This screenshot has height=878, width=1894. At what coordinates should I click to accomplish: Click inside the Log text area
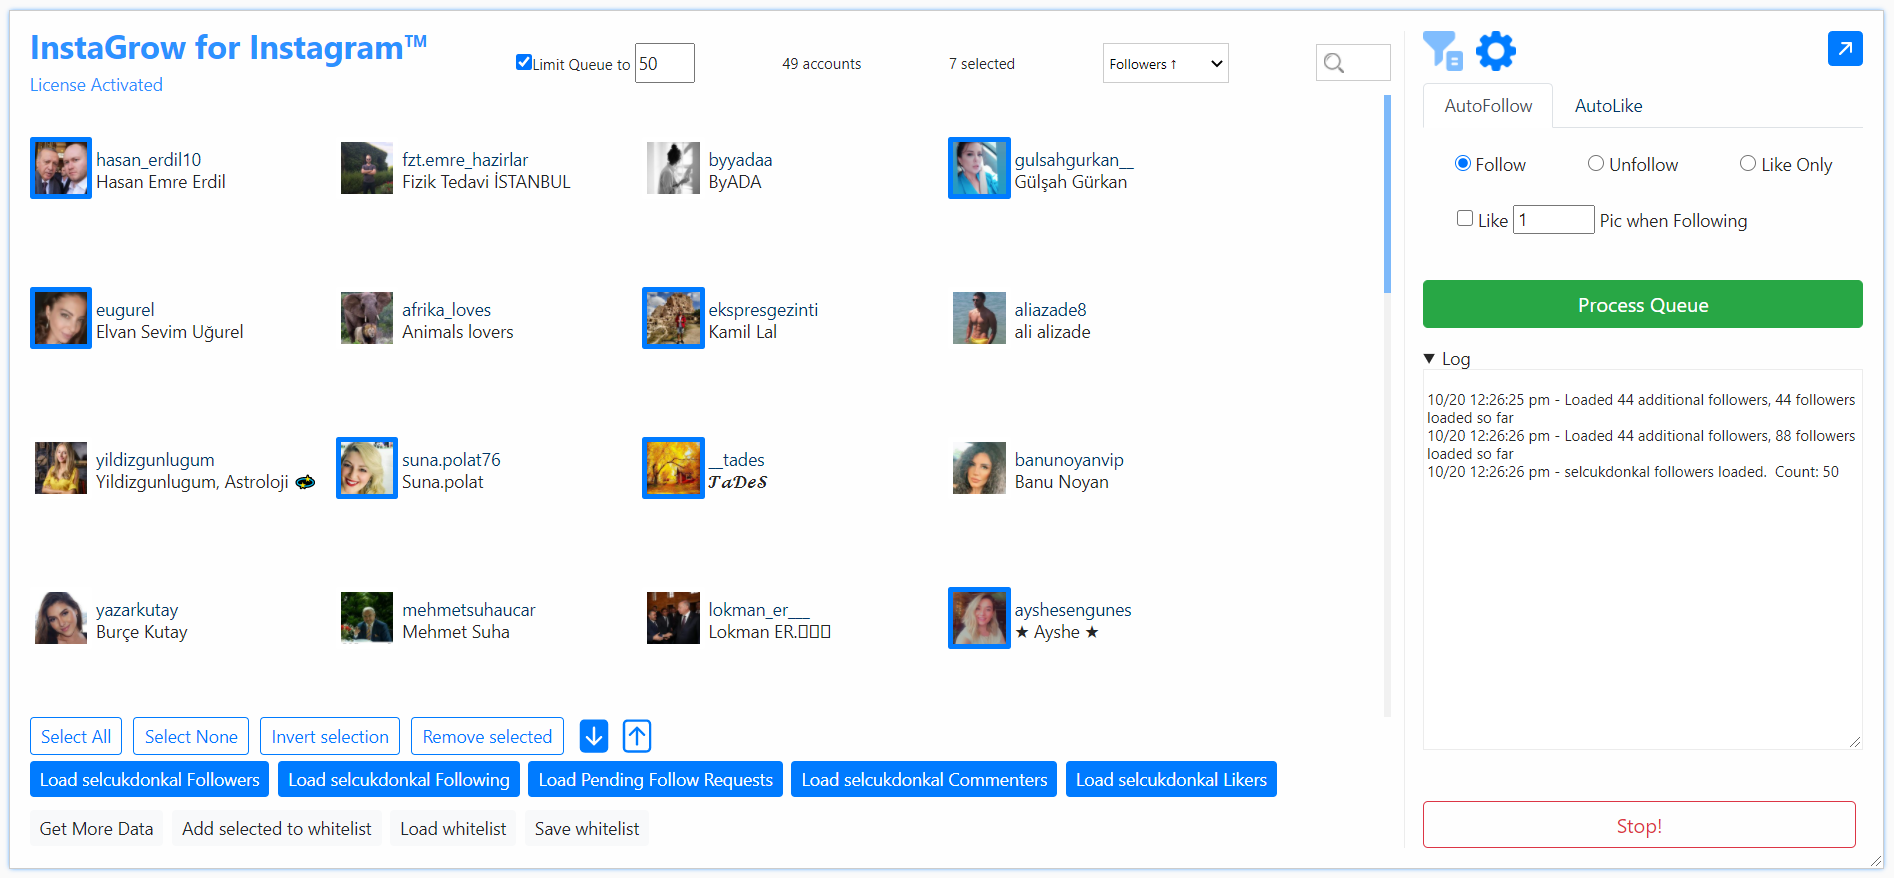(x=1642, y=559)
